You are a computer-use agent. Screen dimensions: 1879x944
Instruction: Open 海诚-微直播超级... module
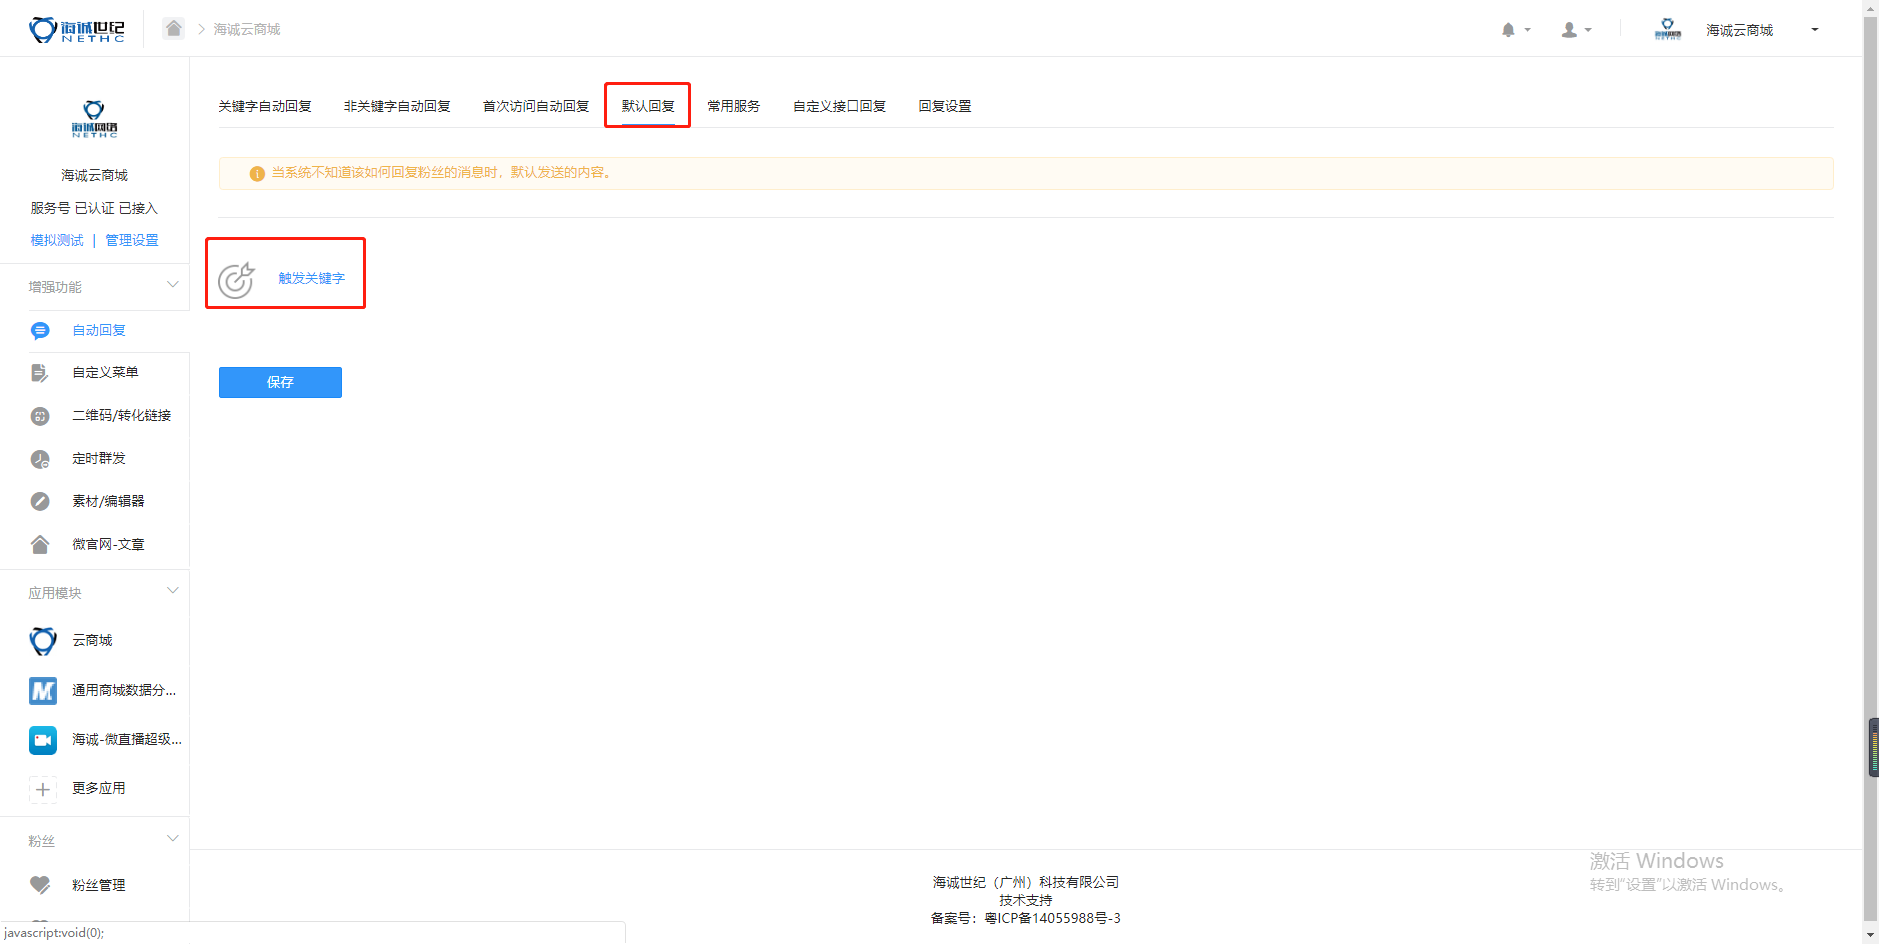tap(127, 739)
